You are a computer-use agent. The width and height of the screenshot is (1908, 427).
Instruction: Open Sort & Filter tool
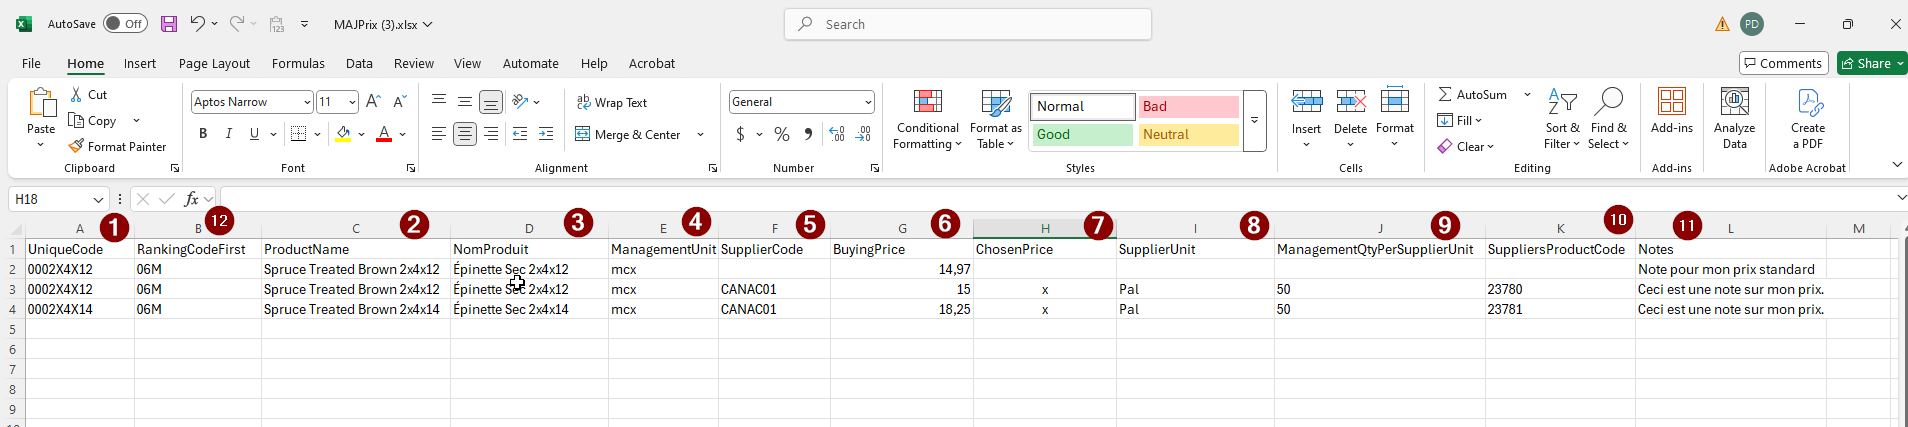1562,120
